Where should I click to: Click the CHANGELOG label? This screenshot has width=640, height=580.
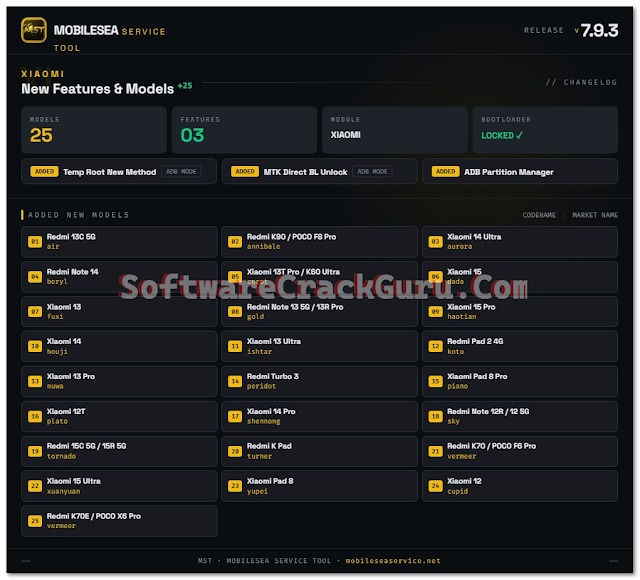[581, 82]
